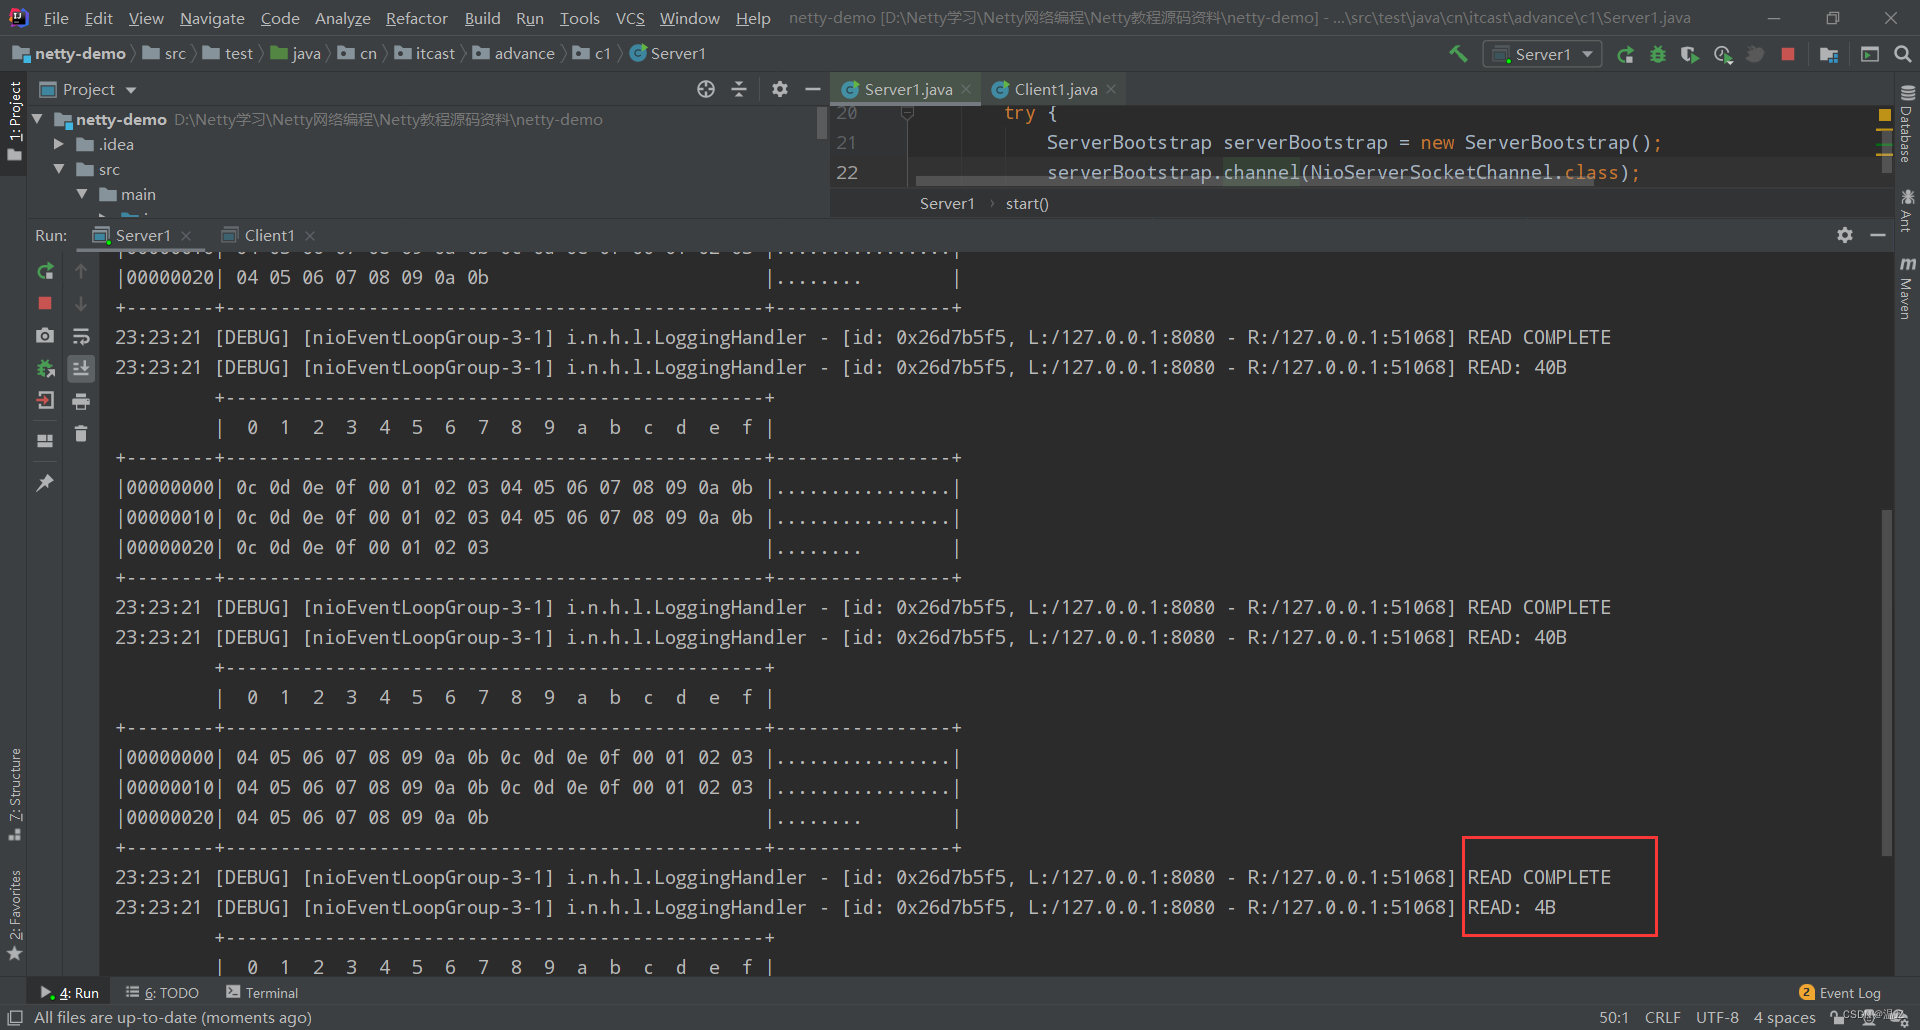The width and height of the screenshot is (1920, 1030).
Task: Toggle the Database tool window side tab
Action: [1907, 124]
